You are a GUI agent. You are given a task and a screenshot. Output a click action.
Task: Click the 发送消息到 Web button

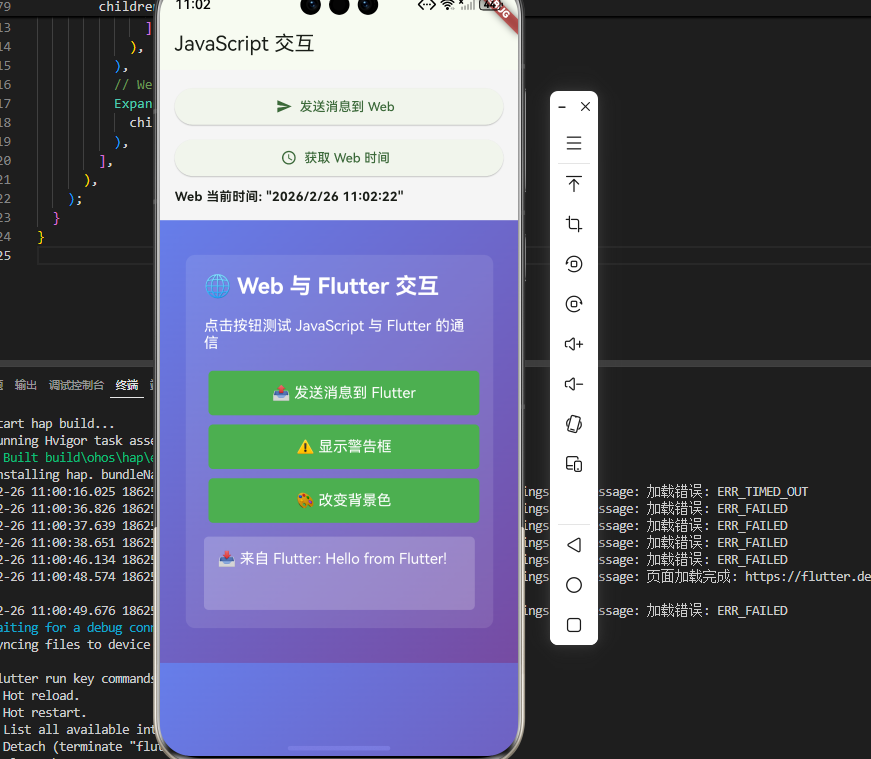point(339,107)
